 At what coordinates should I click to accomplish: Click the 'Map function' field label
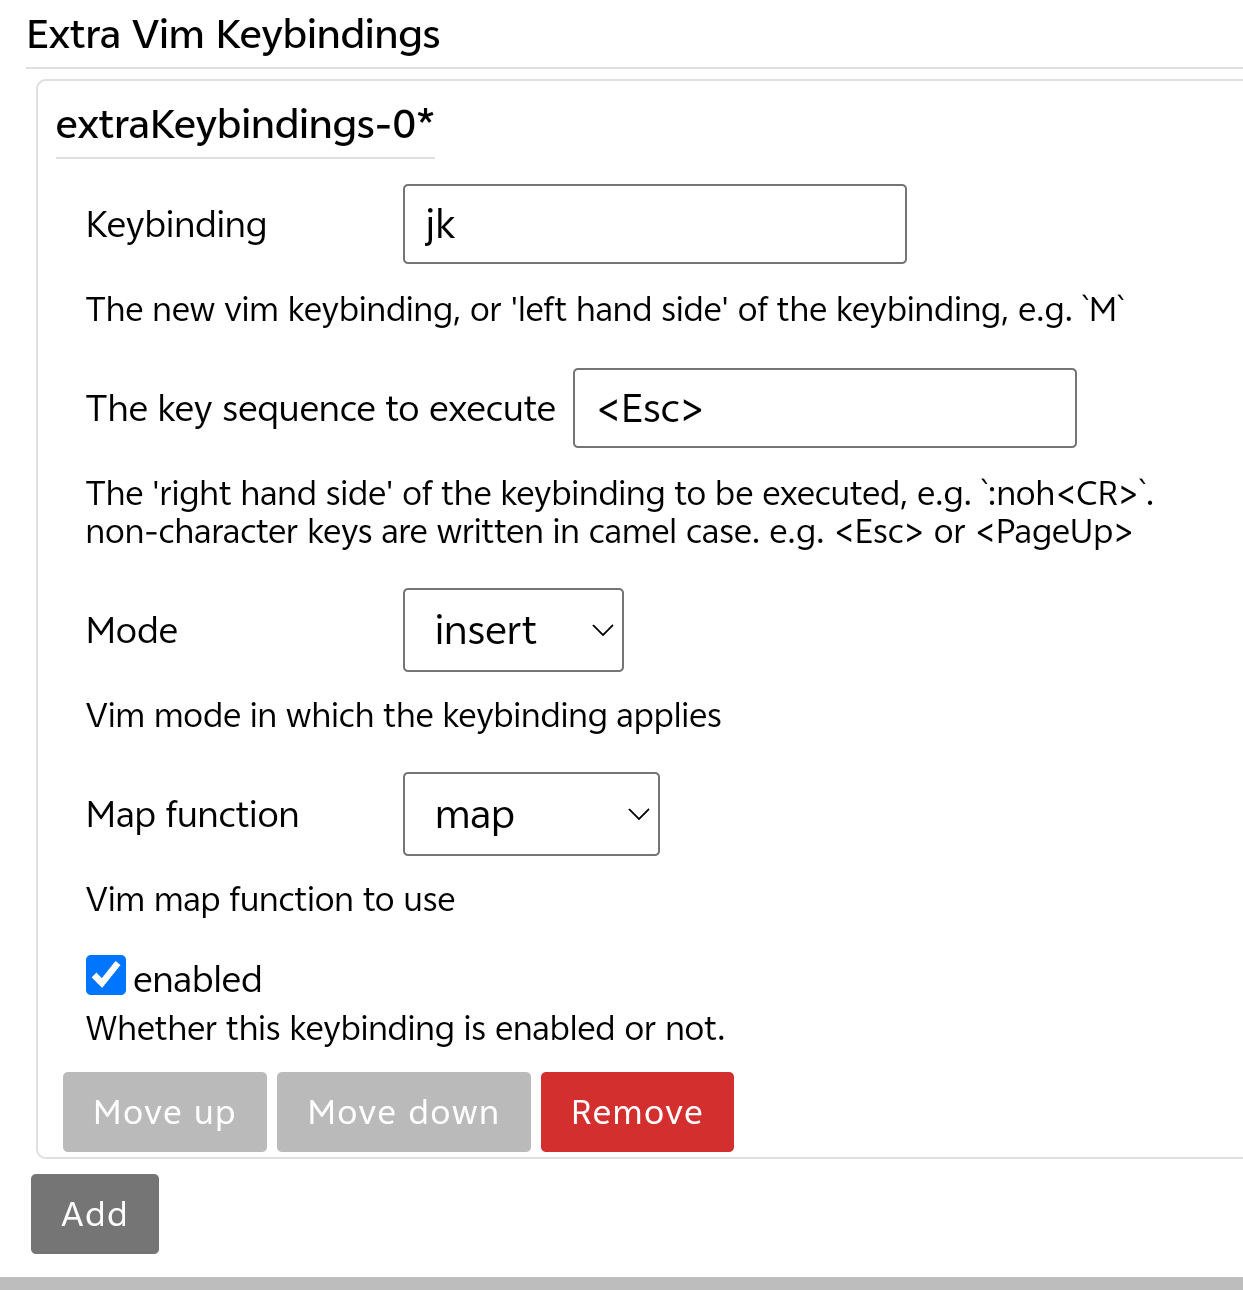coord(192,815)
